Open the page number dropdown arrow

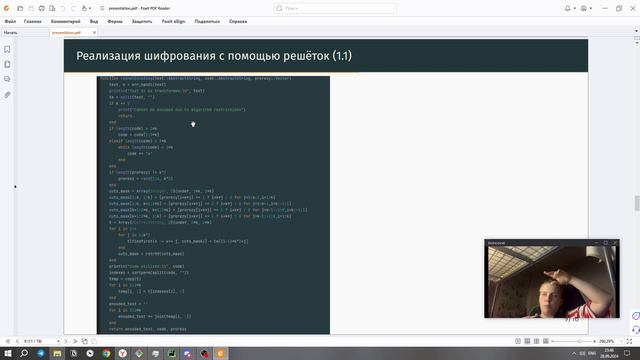point(58,341)
